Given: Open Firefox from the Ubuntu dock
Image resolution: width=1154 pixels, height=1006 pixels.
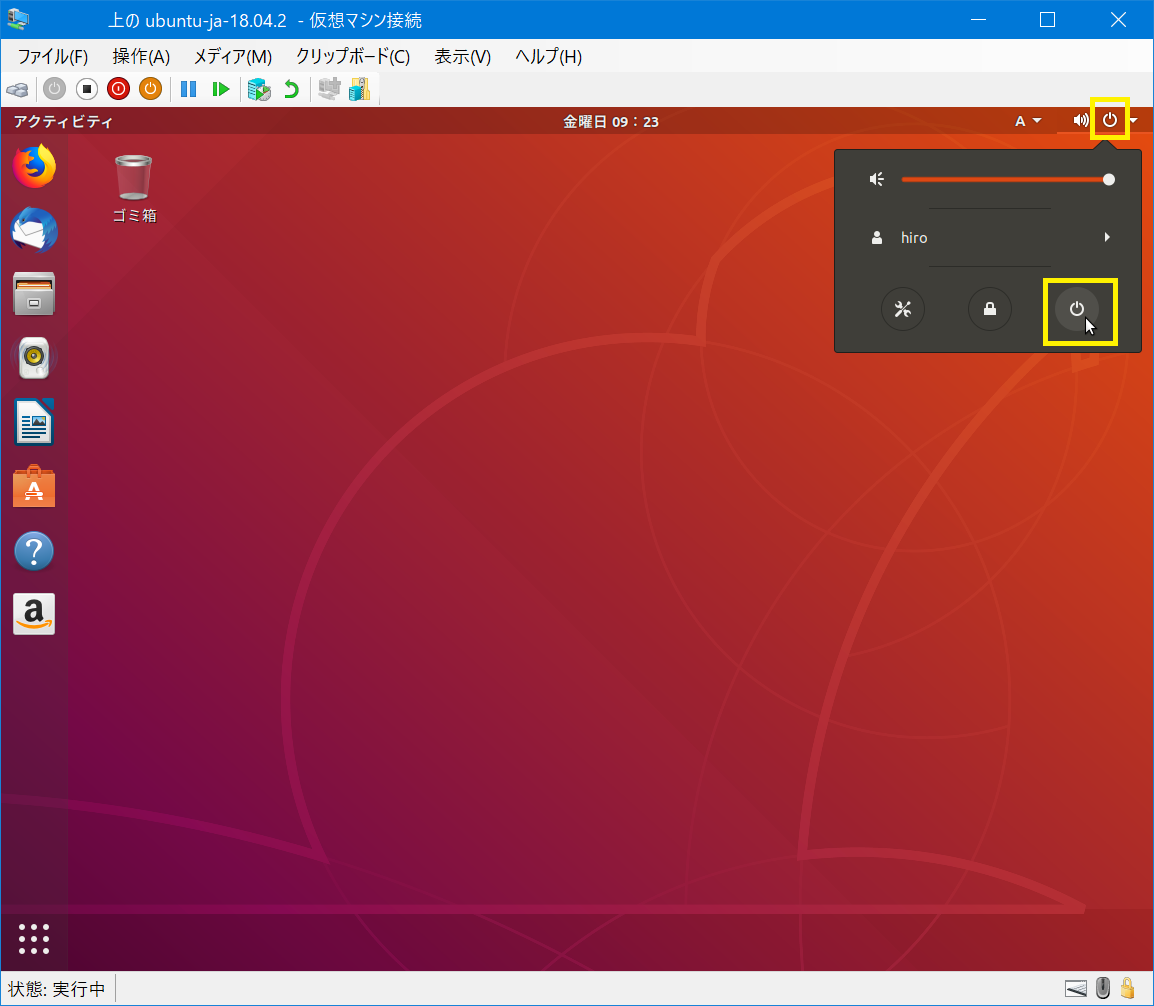Looking at the screenshot, I should pyautogui.click(x=34, y=167).
